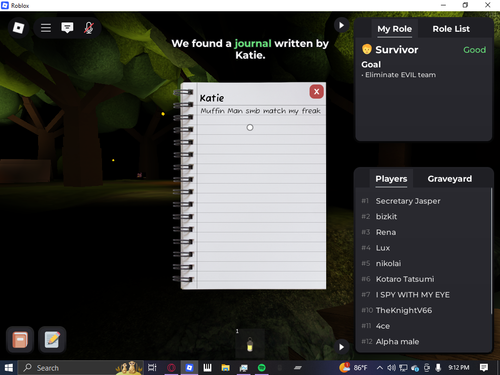
Task: Click the players list scrollbar
Action: (491, 251)
